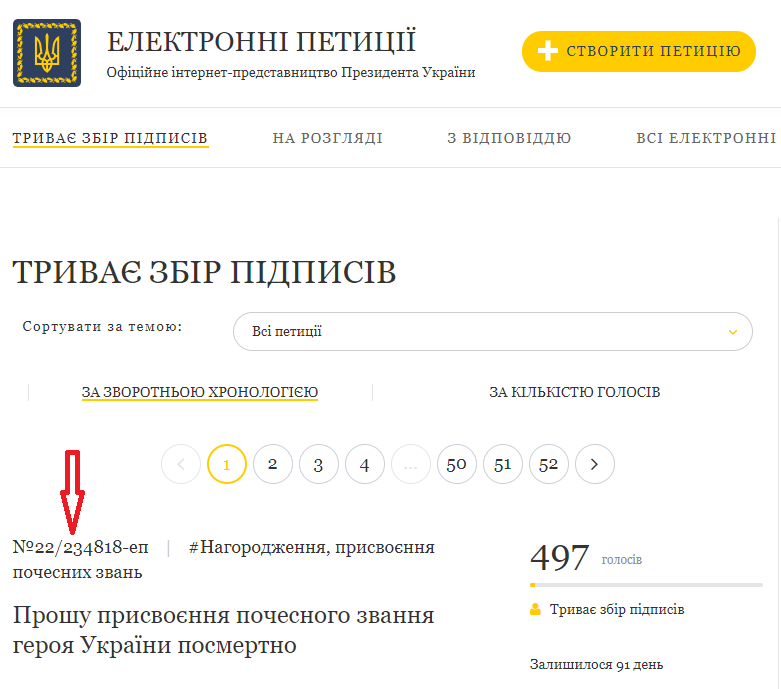Screen dimensions: 781x689
Task: Click the ellipsis pagination item
Action: [x=410, y=464]
